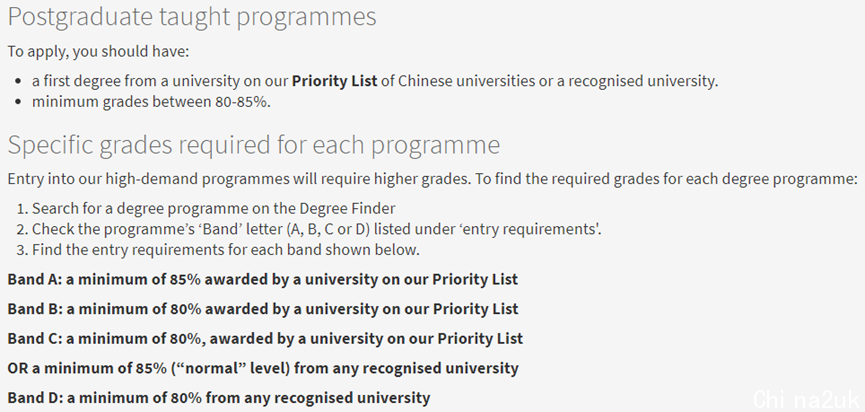Click the Band C requirement line
The width and height of the screenshot is (865, 412).
coord(265,338)
